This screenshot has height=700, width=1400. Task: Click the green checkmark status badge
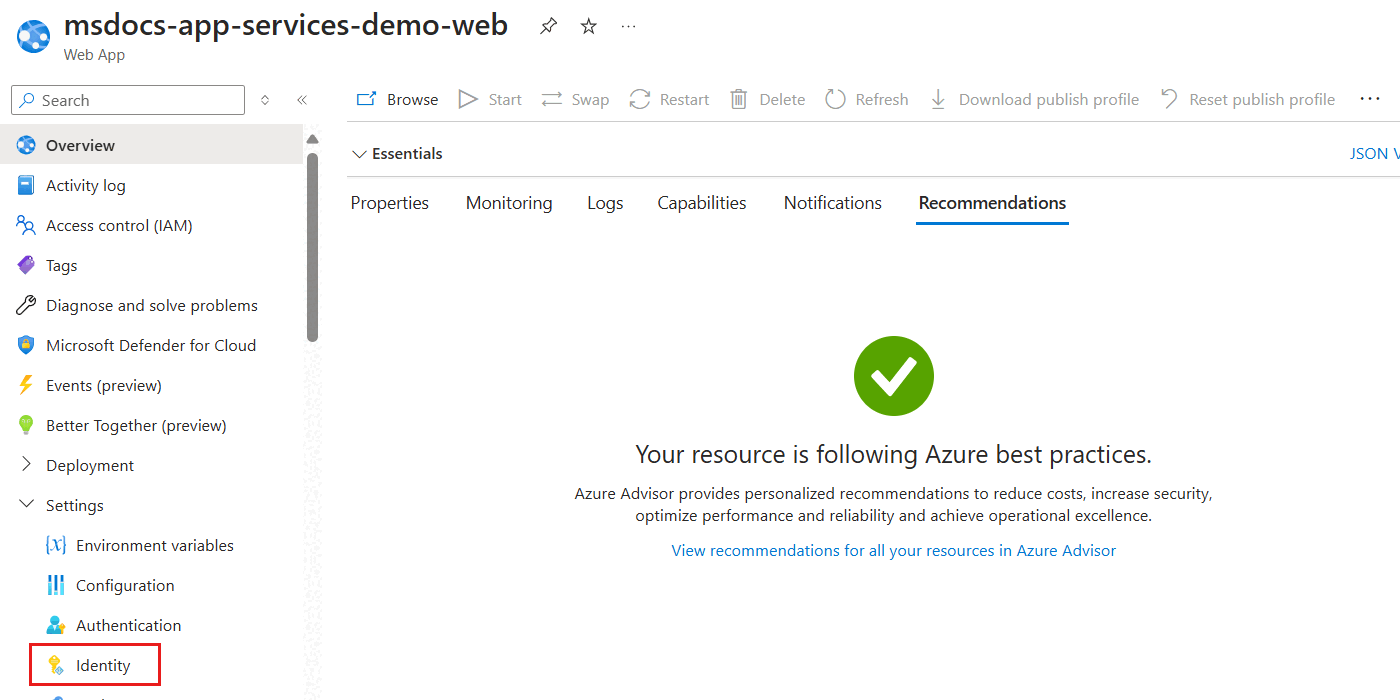tap(894, 377)
